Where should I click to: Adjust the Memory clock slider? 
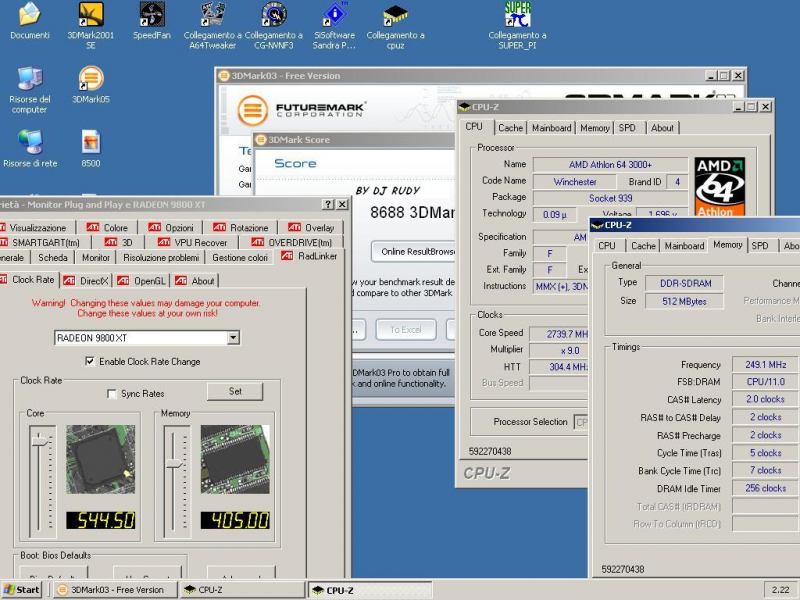175,464
